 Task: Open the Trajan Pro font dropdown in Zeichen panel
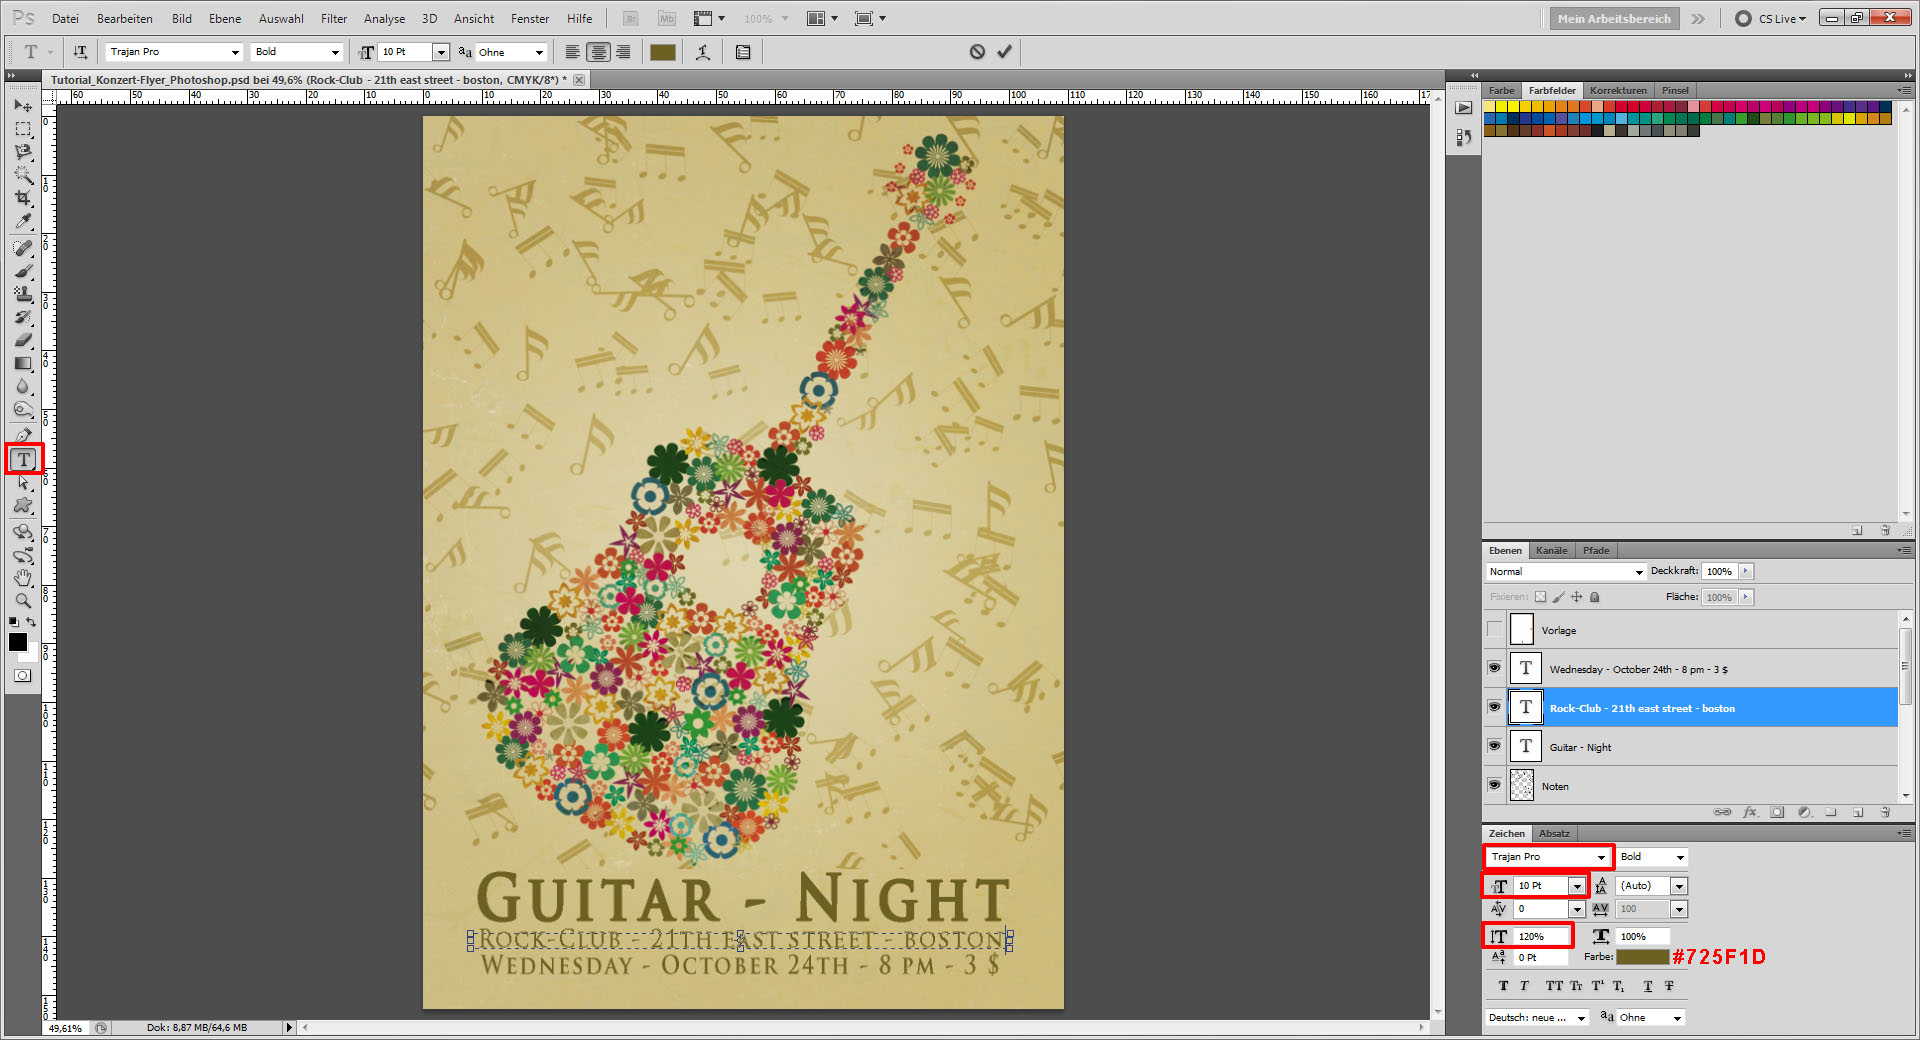[1600, 857]
